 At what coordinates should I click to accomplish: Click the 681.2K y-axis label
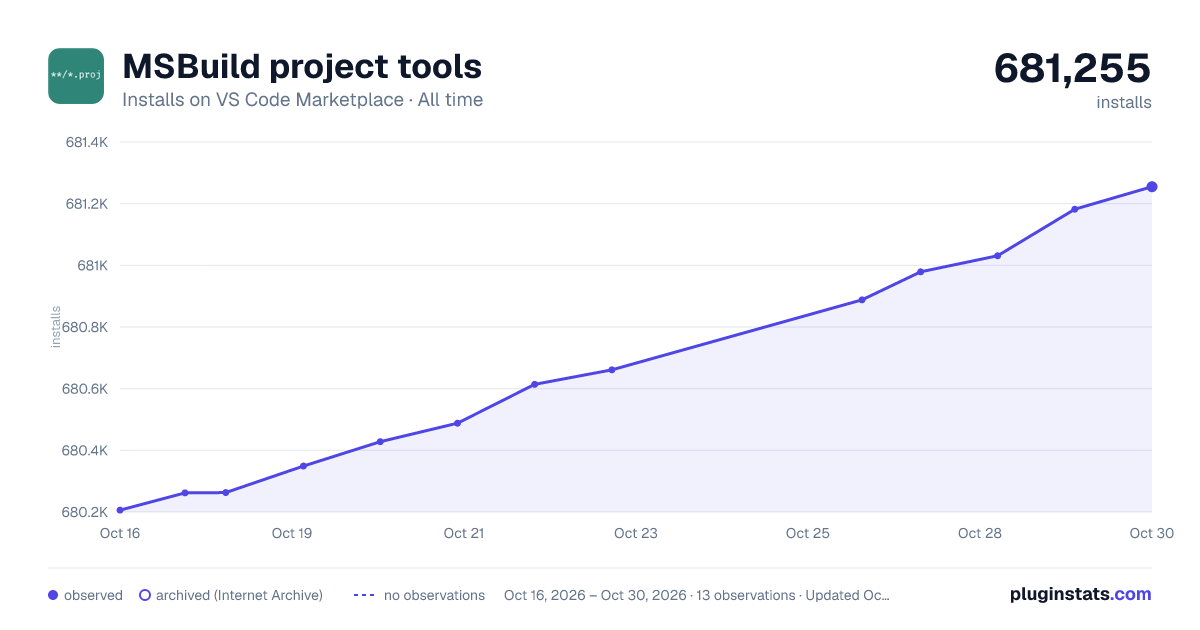tap(86, 204)
